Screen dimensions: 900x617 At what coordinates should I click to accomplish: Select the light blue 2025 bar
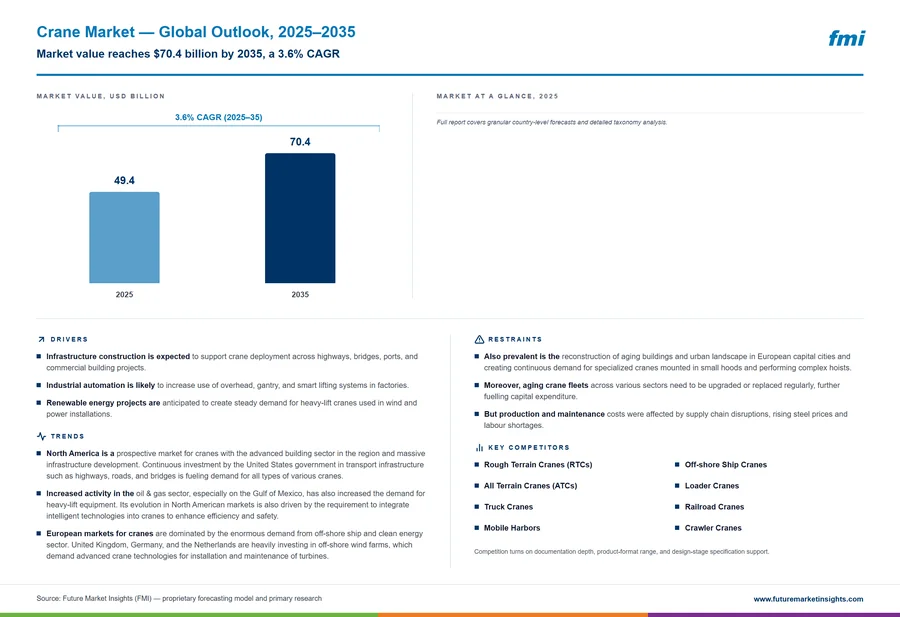tap(125, 238)
